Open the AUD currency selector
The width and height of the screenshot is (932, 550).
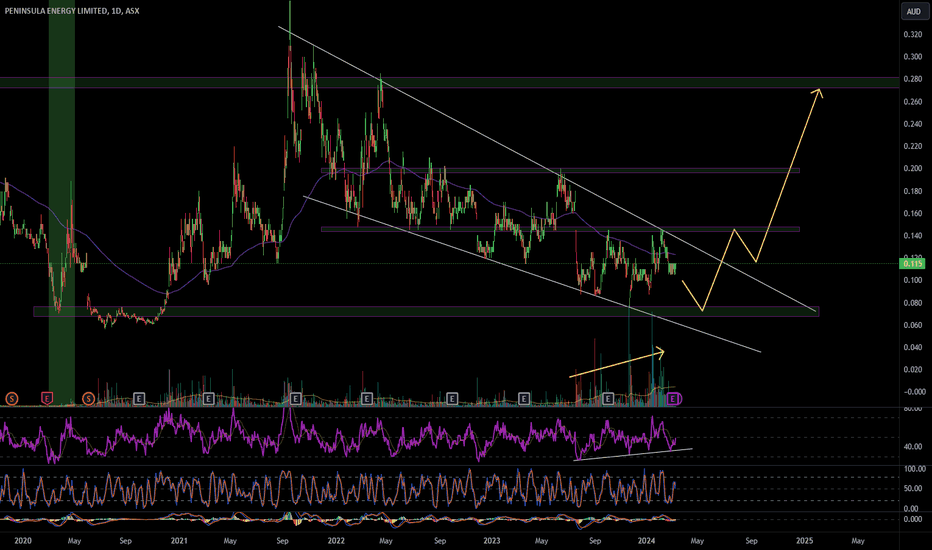pyautogui.click(x=914, y=11)
